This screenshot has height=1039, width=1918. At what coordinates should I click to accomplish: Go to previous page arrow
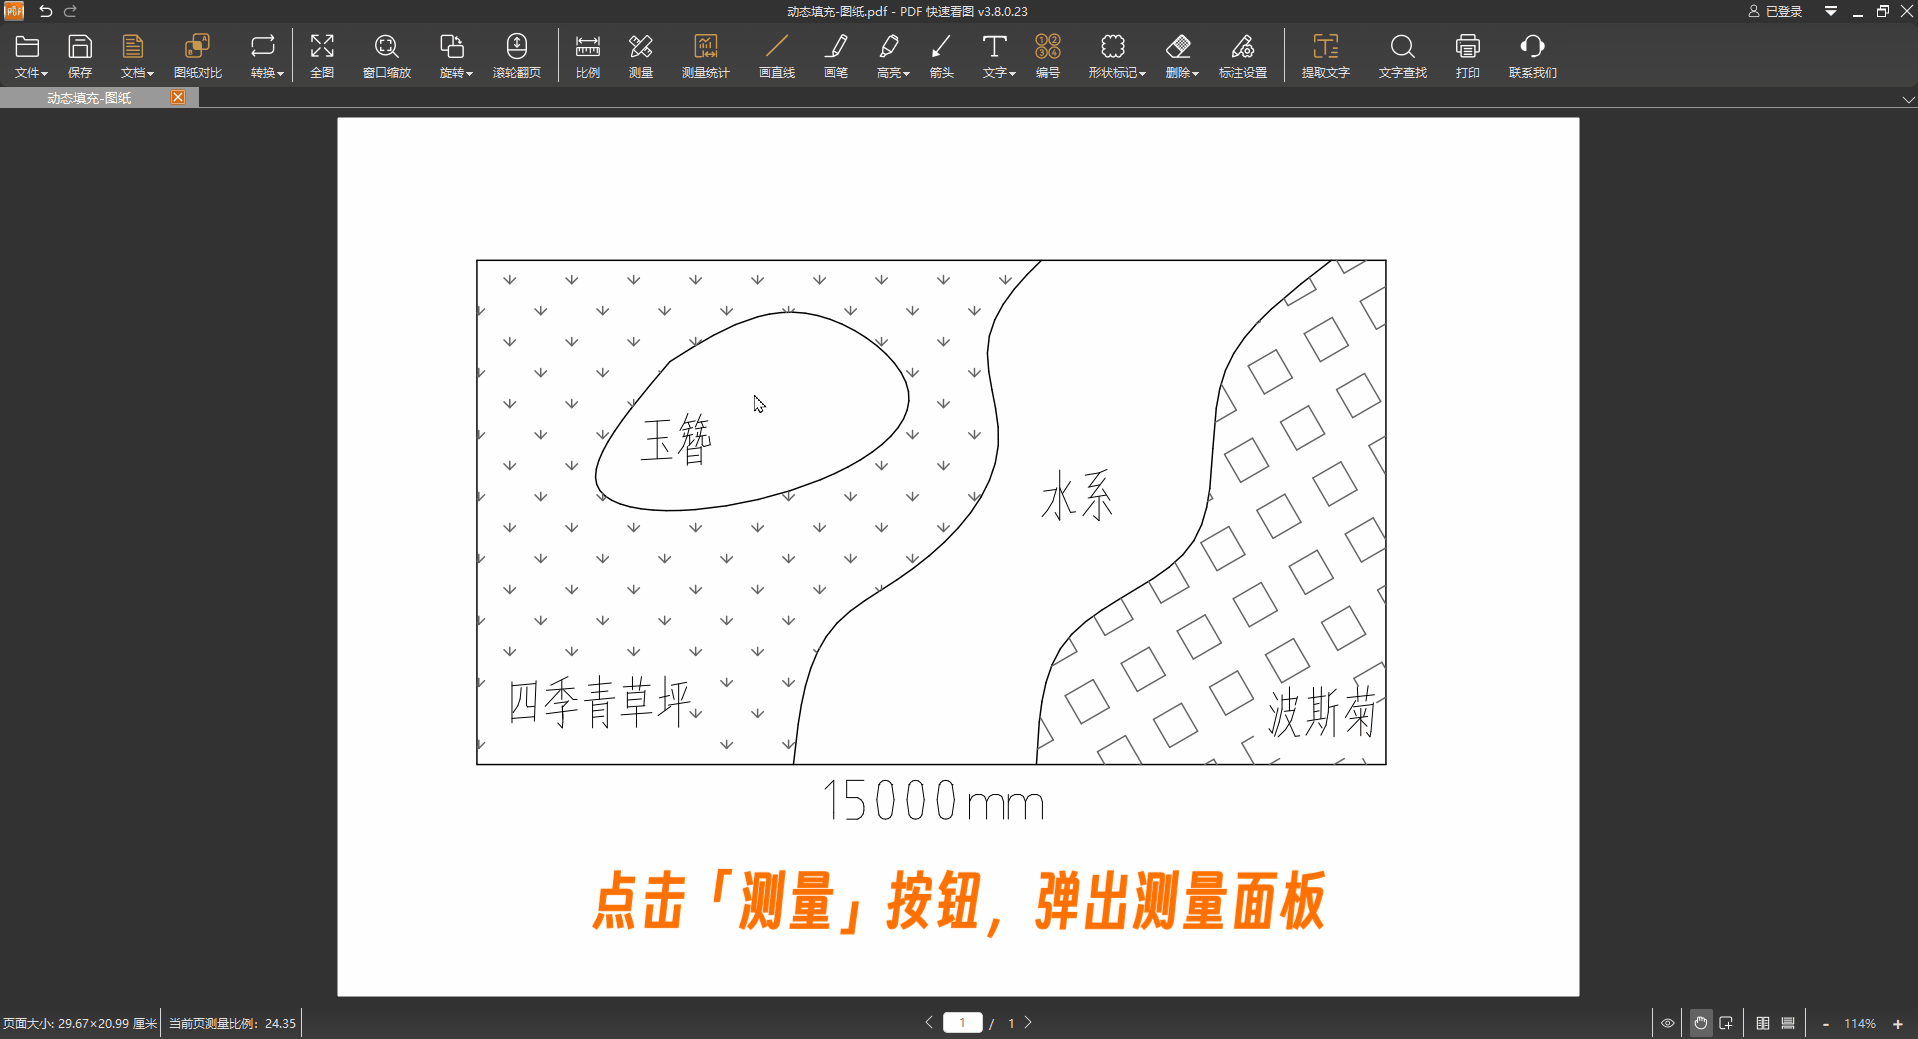coord(929,1022)
